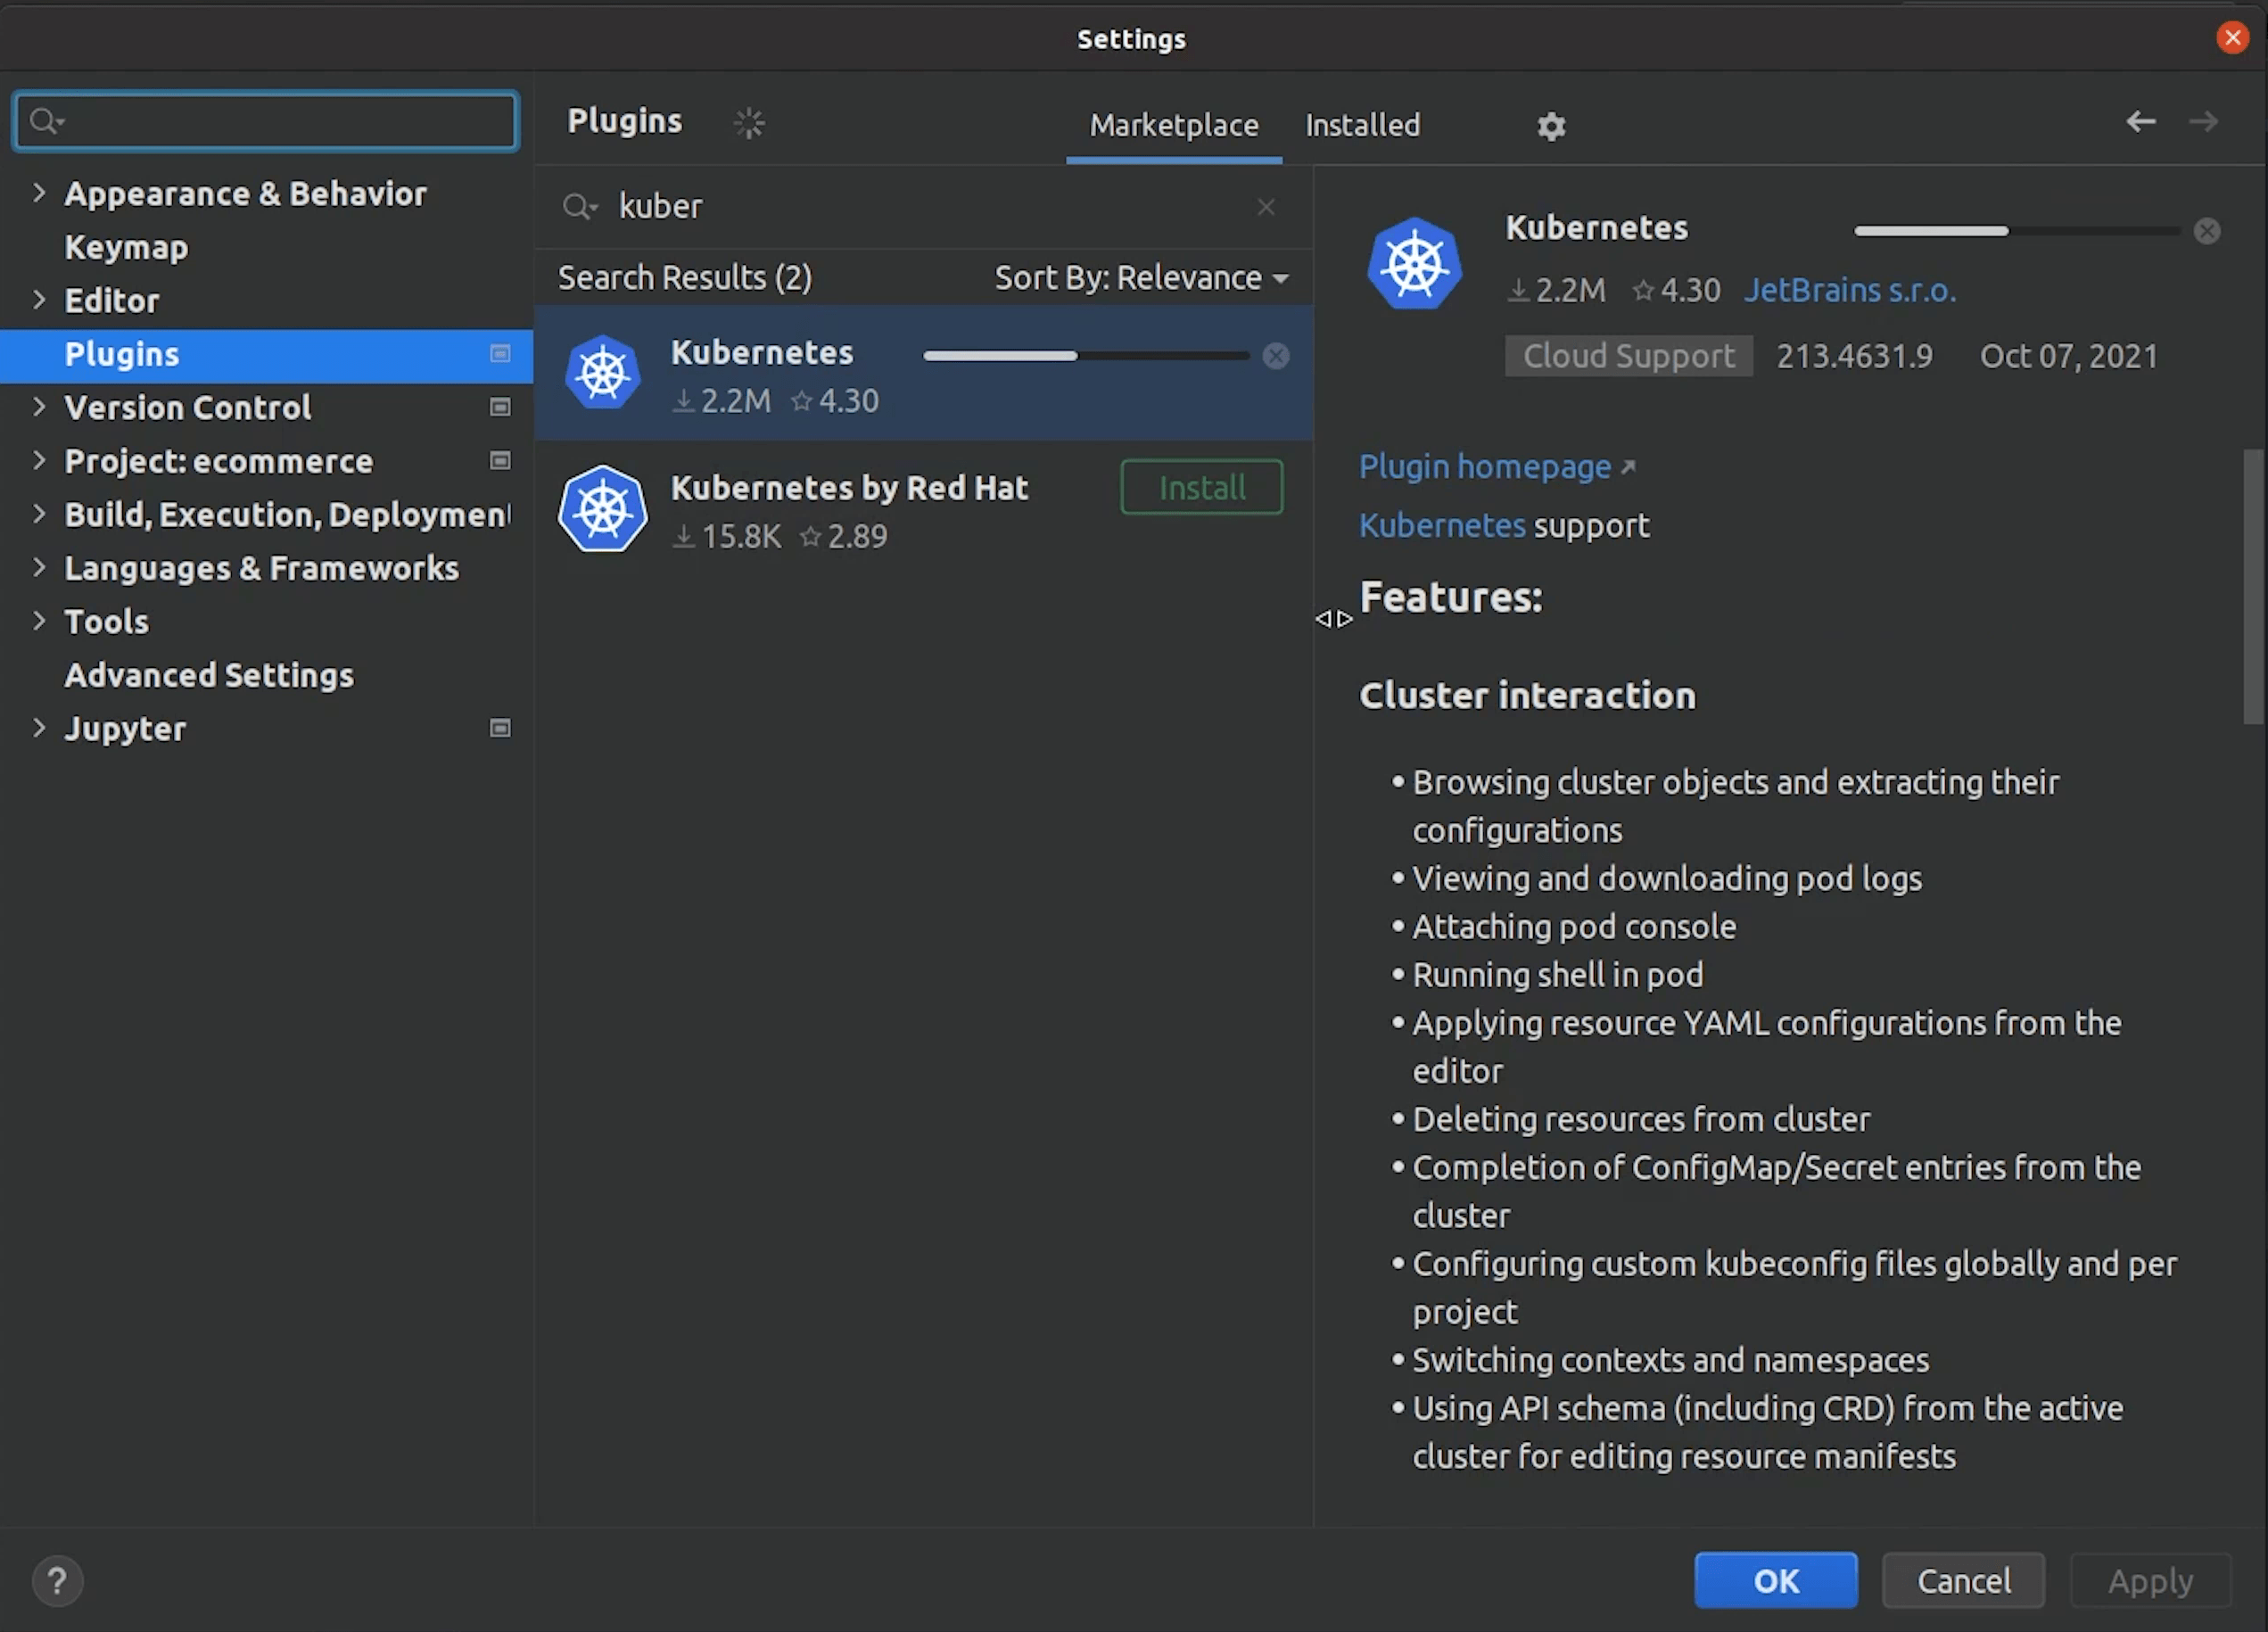Clear the kuber plugin search text

[x=1265, y=207]
